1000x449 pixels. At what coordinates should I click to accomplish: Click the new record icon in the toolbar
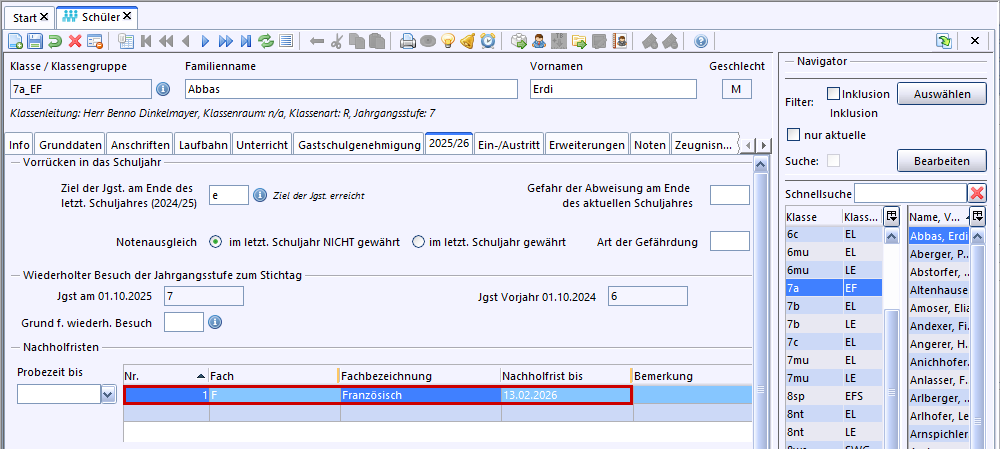pos(15,41)
